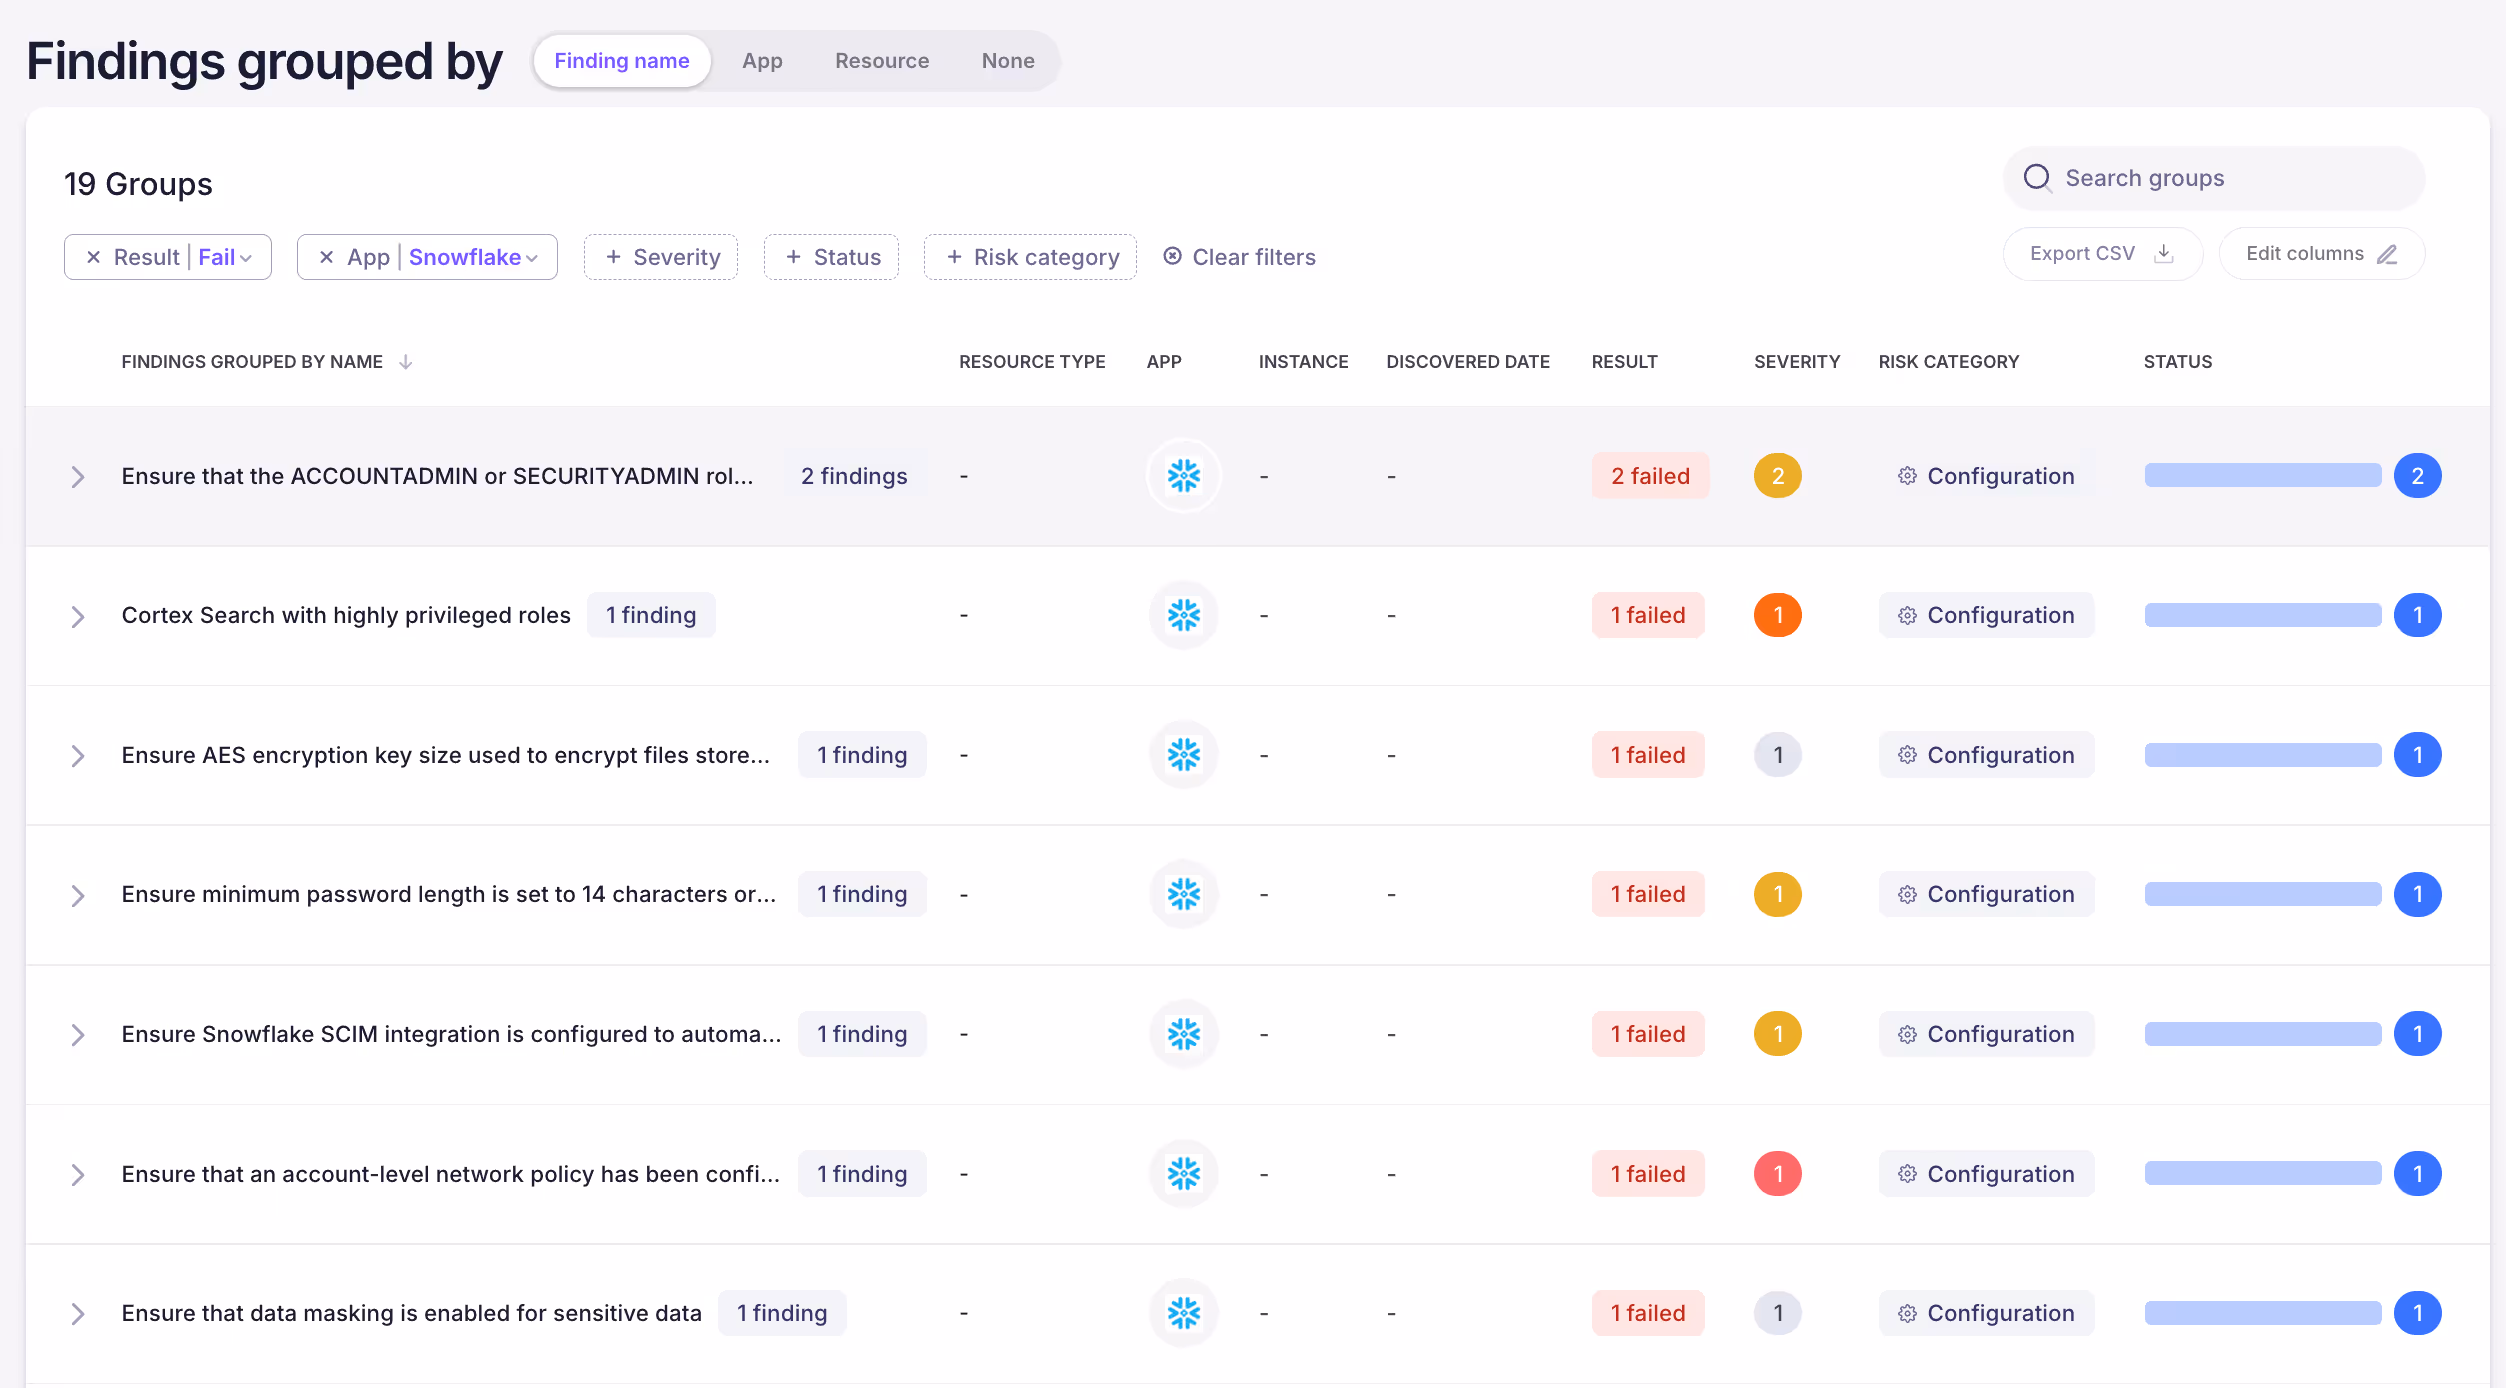This screenshot has width=2506, height=1388.
Task: Click Snowflake icon in data masking row
Action: point(1184,1313)
